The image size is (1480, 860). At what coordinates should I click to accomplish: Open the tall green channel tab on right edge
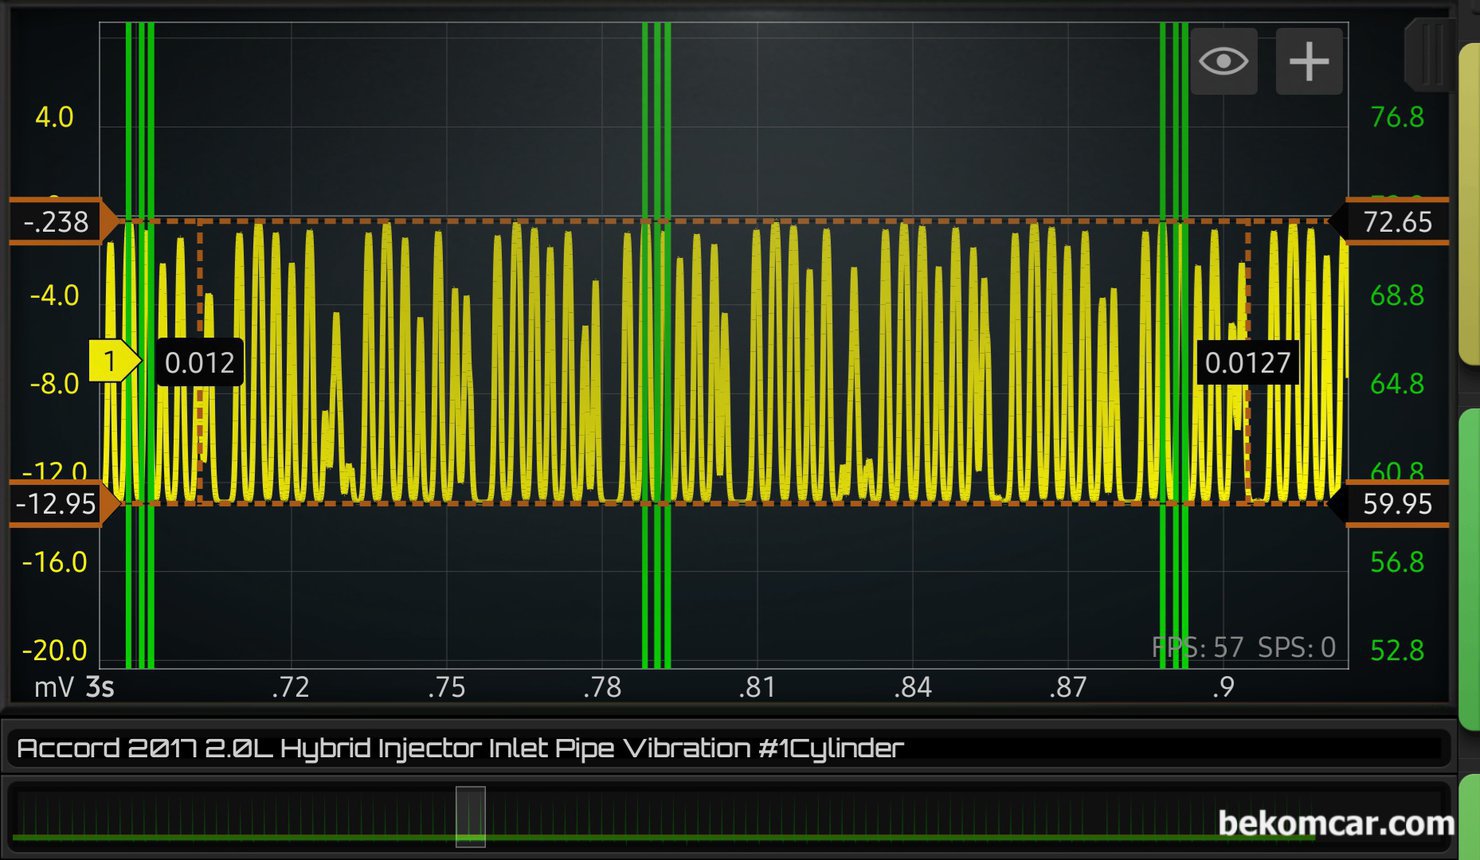pyautogui.click(x=1469, y=568)
